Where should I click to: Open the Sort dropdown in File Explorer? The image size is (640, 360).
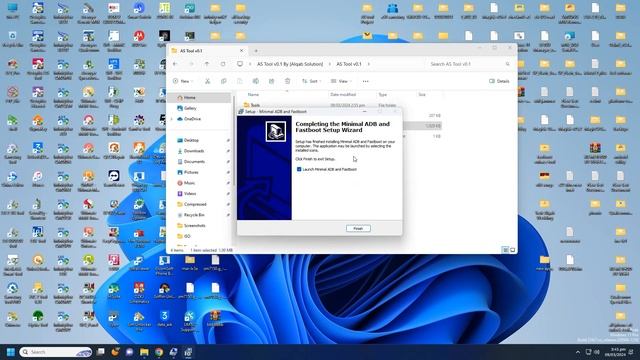[x=311, y=81]
